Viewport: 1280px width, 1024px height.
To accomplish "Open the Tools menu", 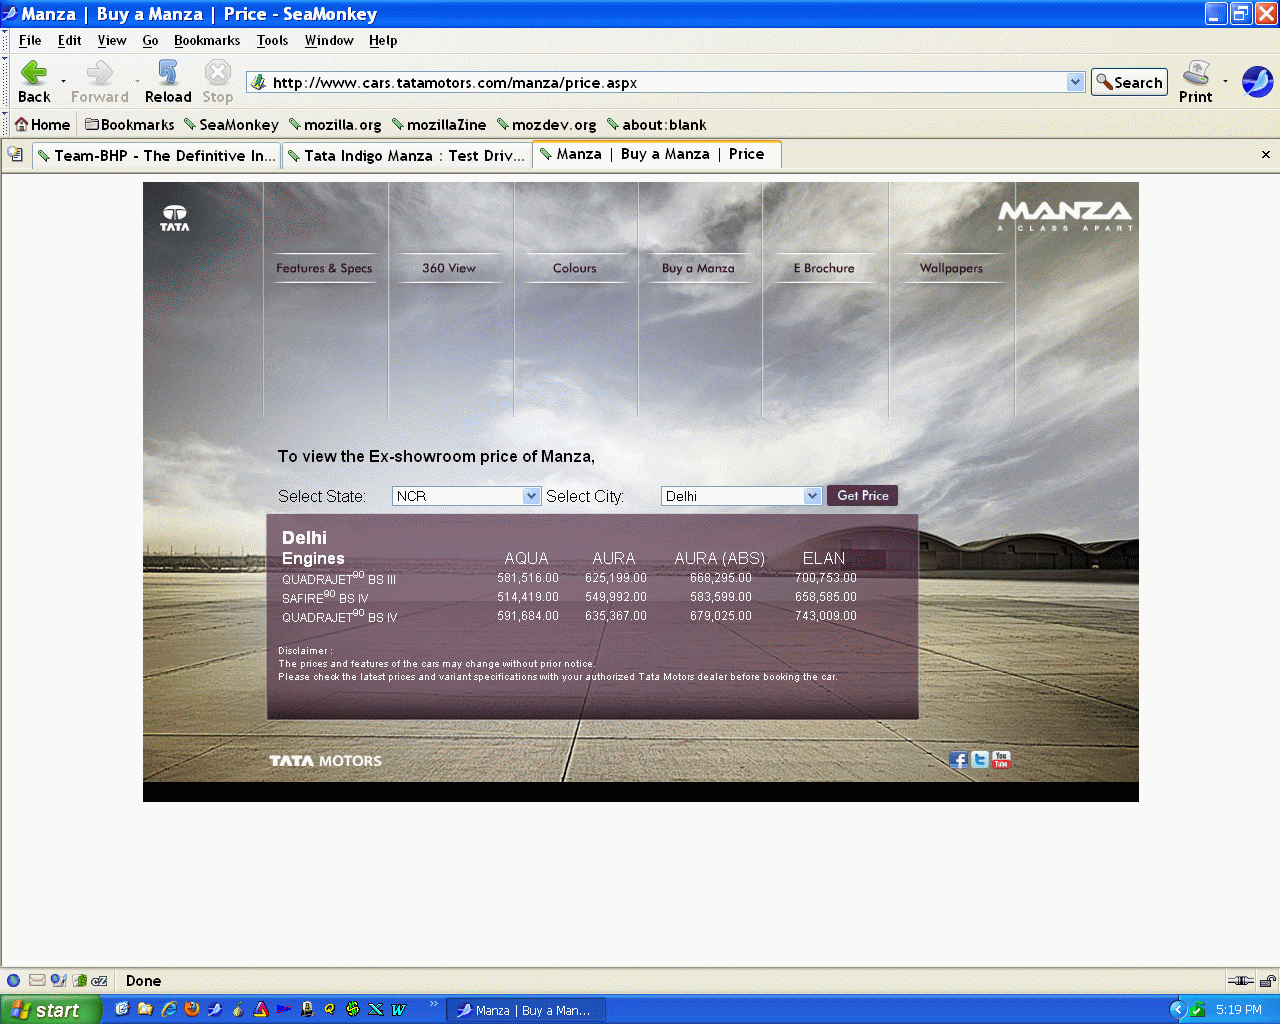I will [272, 40].
